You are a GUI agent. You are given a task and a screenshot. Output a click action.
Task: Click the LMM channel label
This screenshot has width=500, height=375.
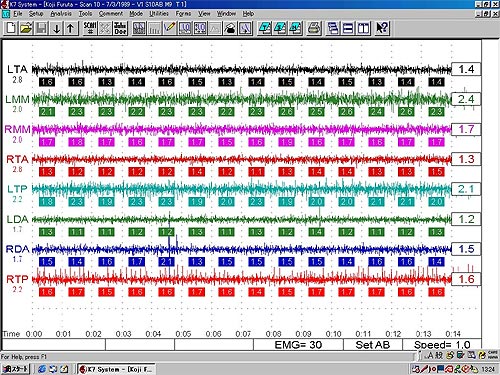17,99
